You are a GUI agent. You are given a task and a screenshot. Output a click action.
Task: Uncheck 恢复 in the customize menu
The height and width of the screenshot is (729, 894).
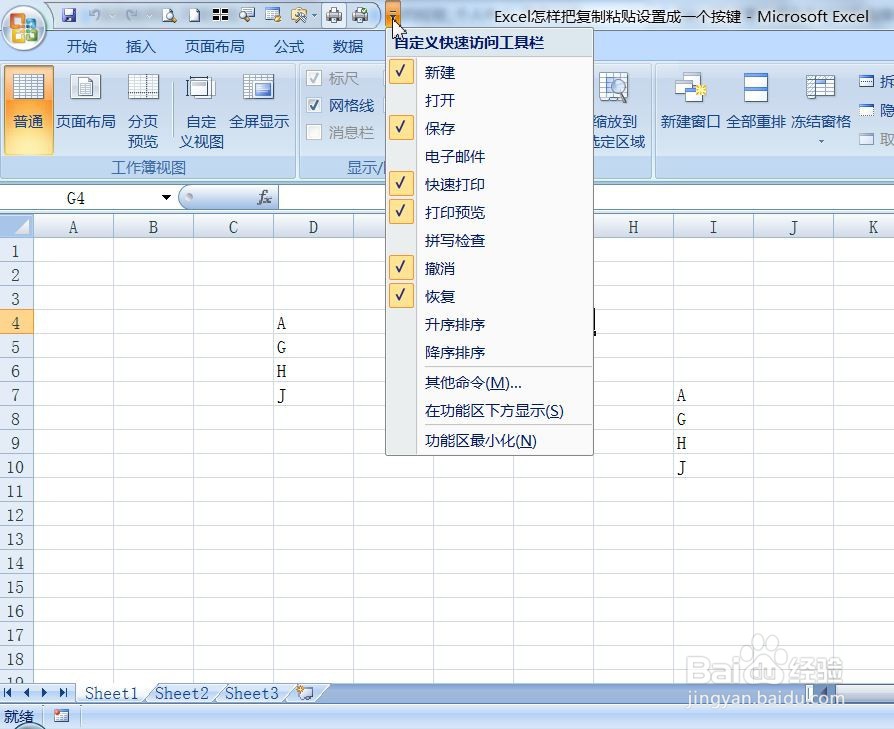(489, 296)
